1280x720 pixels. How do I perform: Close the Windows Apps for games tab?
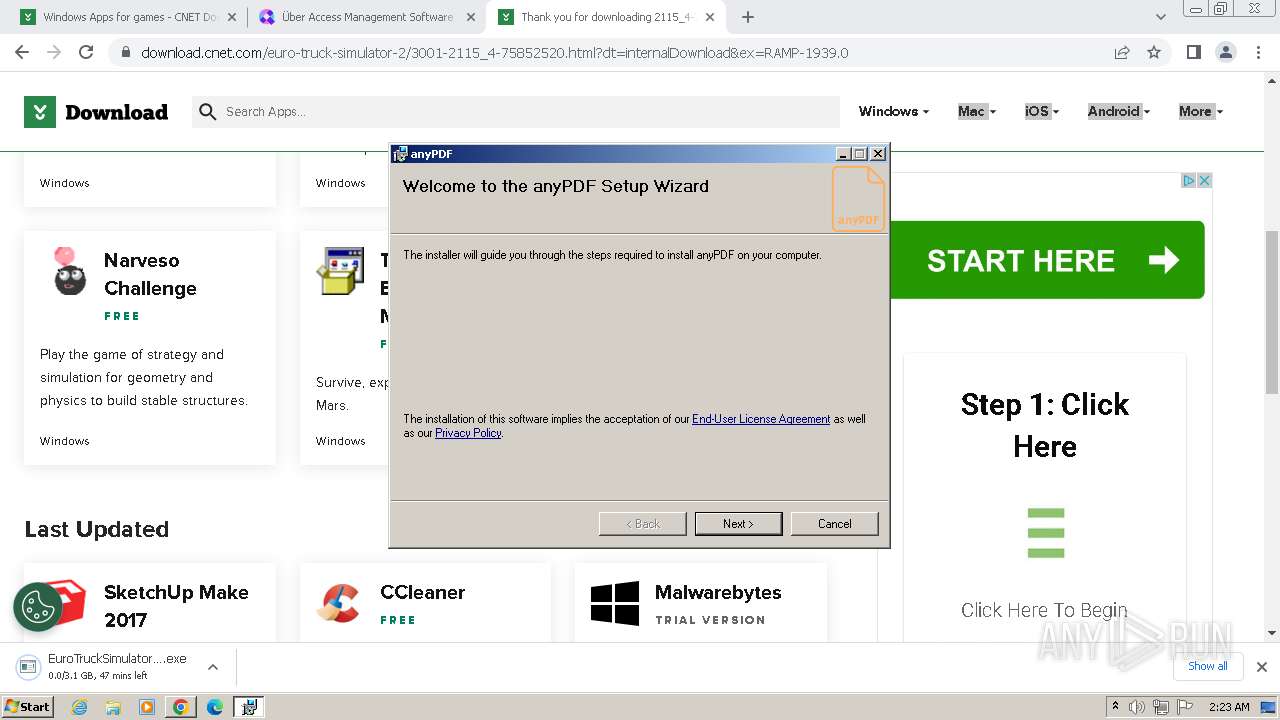click(x=232, y=17)
